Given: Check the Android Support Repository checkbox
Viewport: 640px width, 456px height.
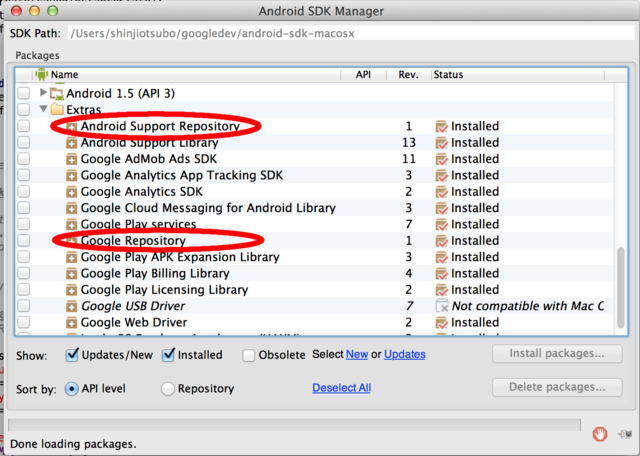Looking at the screenshot, I should 24,126.
